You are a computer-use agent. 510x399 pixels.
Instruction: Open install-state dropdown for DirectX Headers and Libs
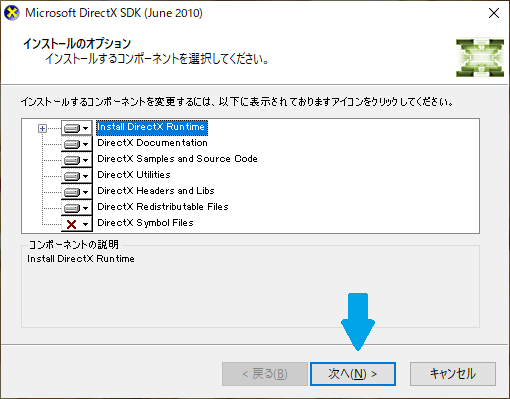coord(76,192)
